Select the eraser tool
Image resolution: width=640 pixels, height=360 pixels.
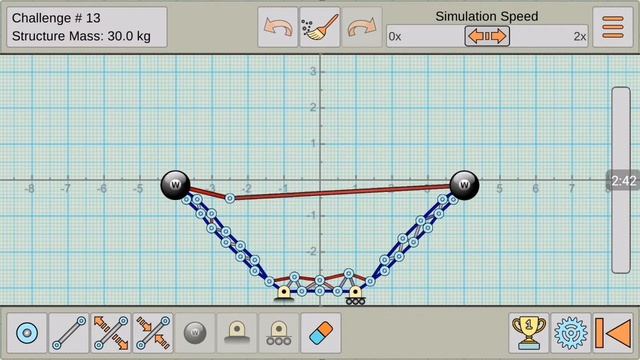pyautogui.click(x=321, y=333)
